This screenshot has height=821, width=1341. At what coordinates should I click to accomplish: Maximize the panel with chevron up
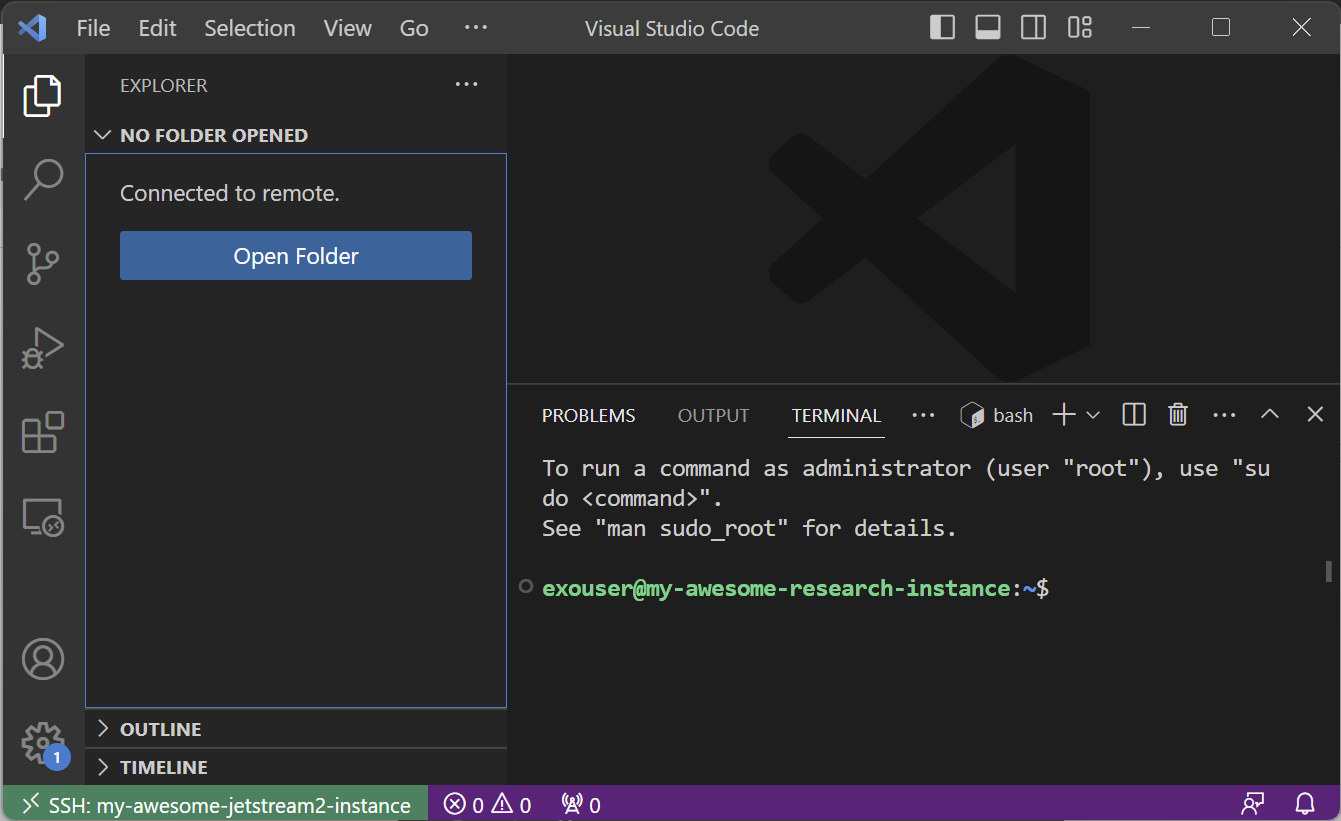coord(1270,414)
